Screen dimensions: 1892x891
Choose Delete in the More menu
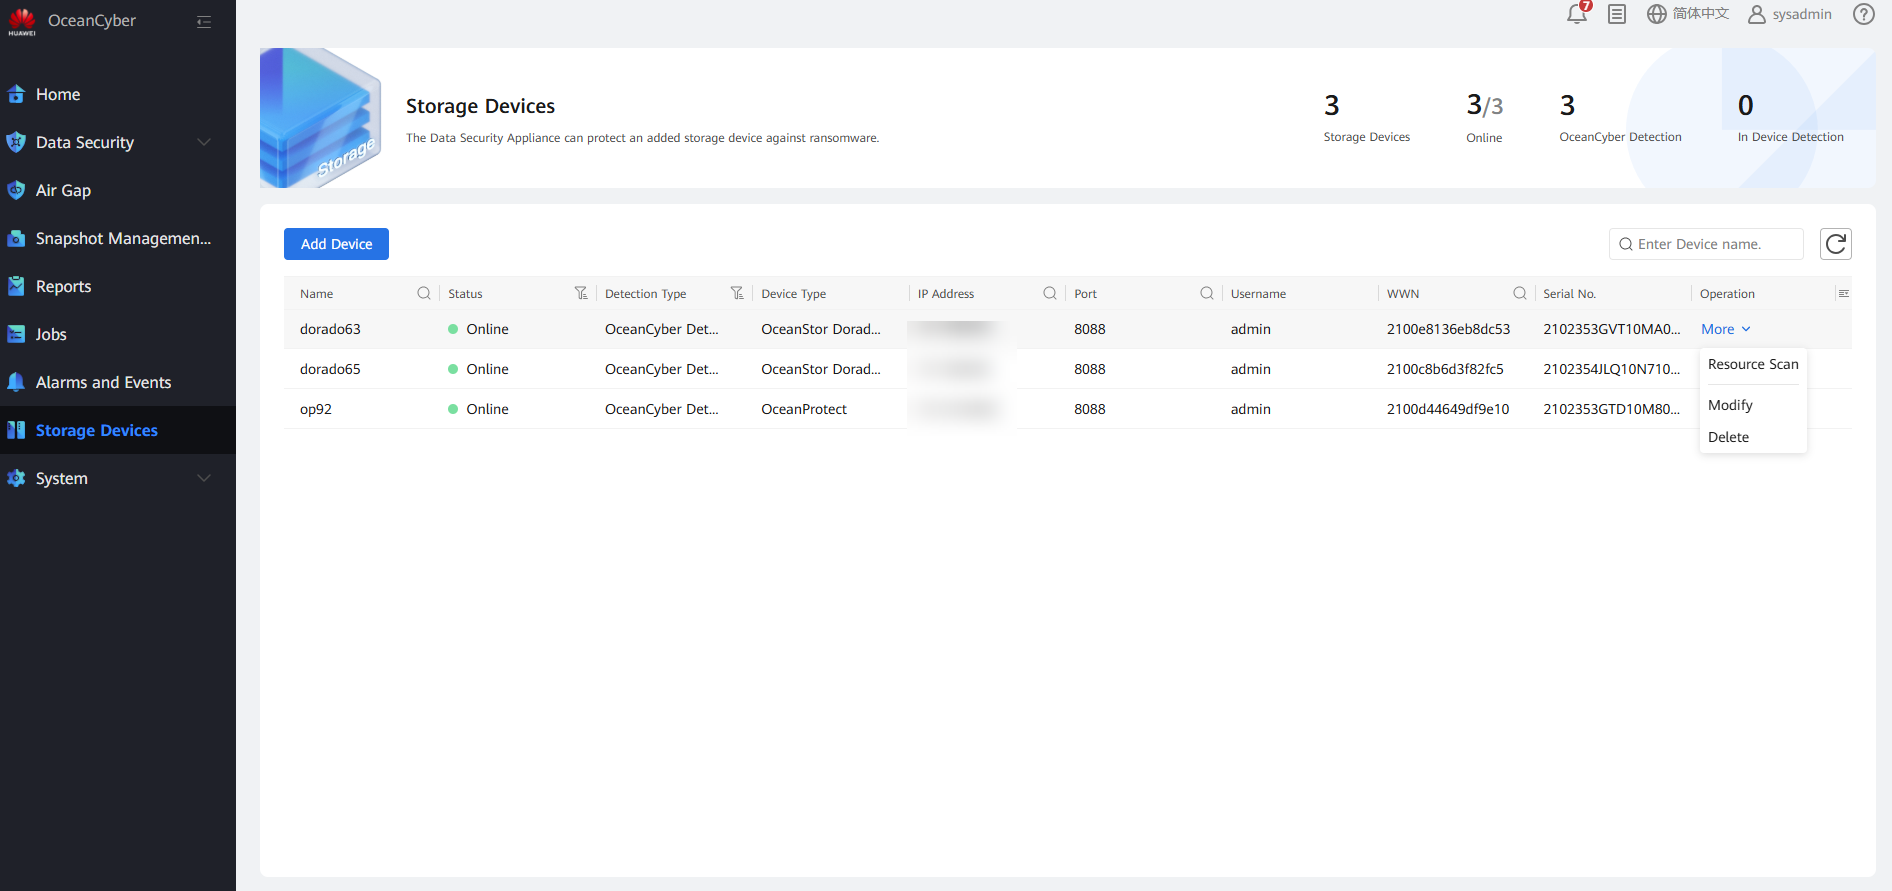1728,437
